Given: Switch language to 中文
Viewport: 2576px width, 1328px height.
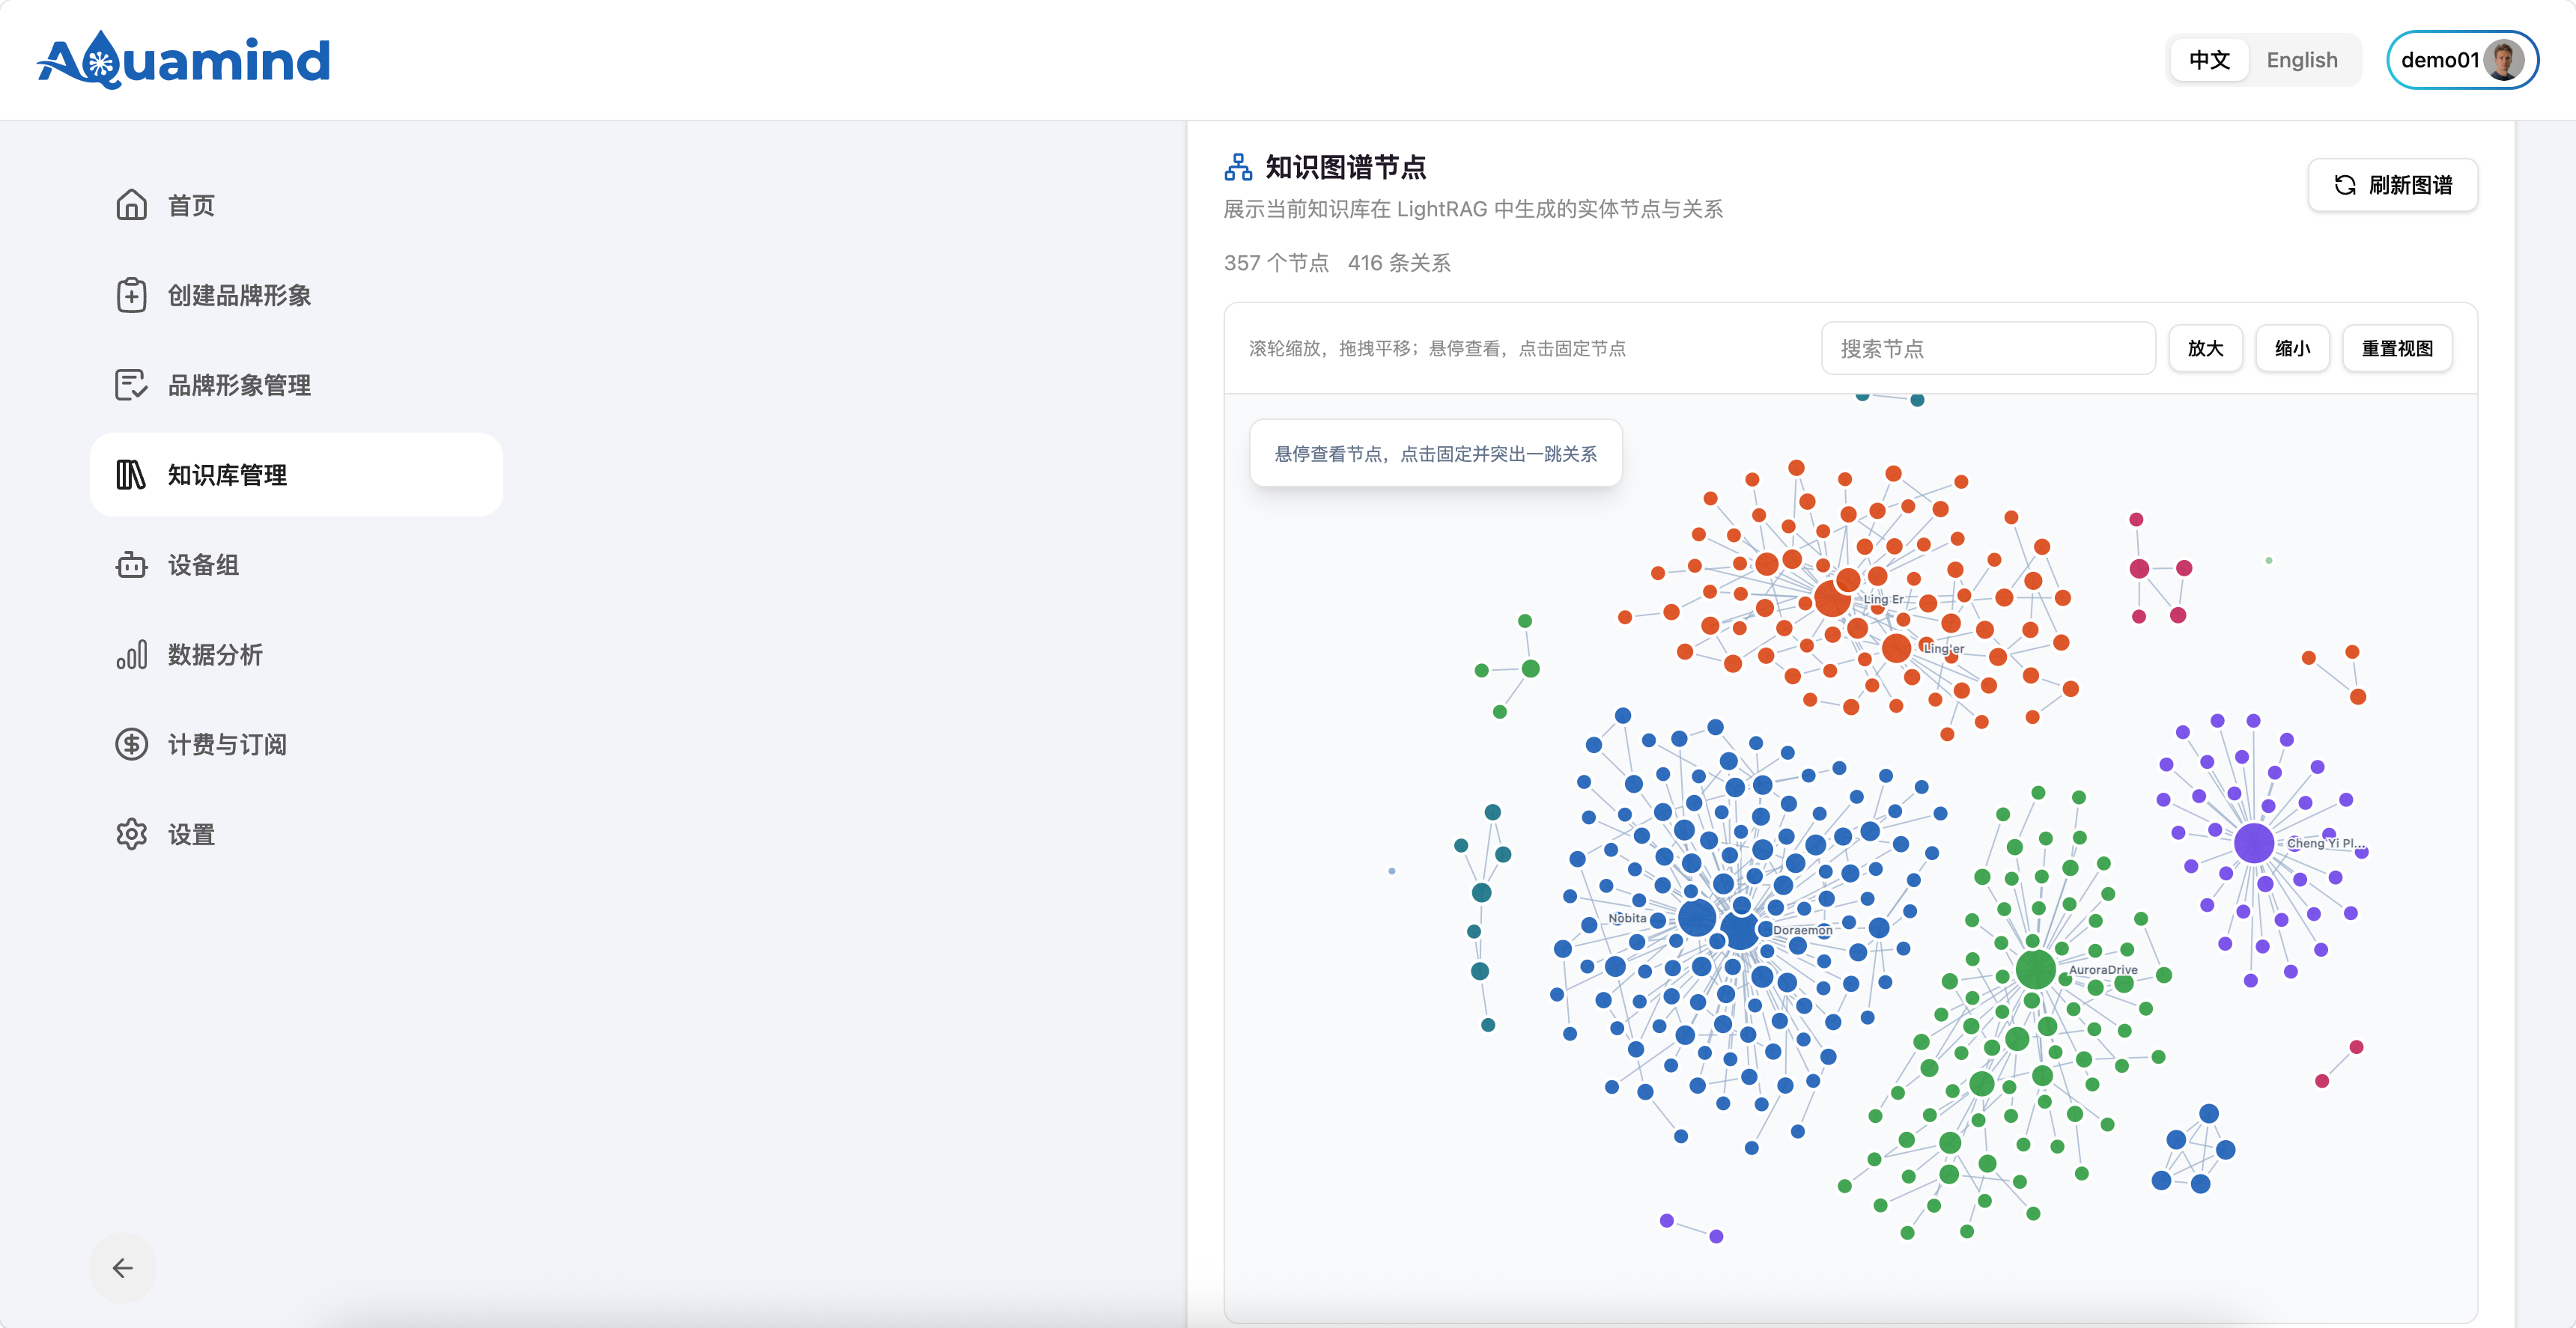Looking at the screenshot, I should (x=2209, y=60).
